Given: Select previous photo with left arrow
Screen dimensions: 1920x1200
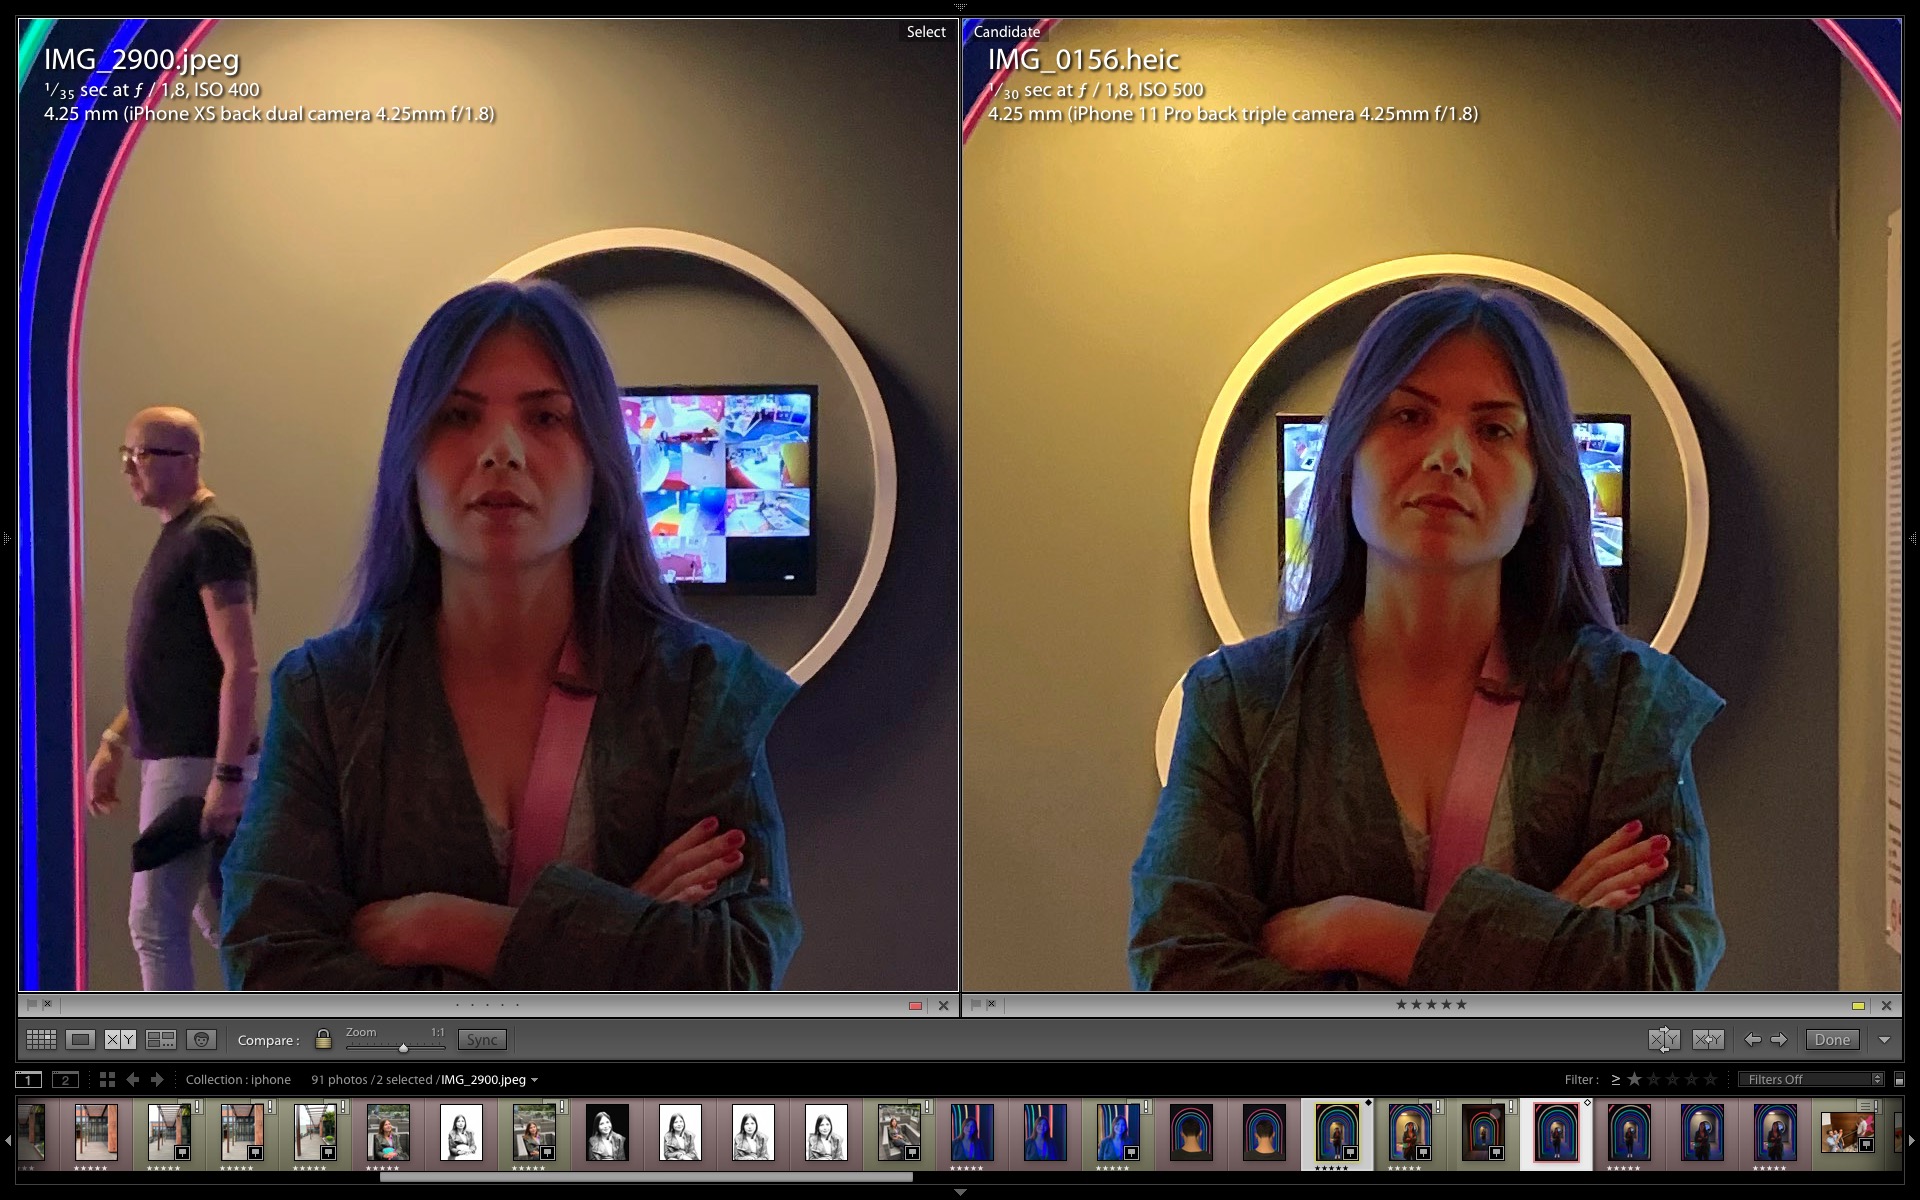Looking at the screenshot, I should coord(1752,1040).
